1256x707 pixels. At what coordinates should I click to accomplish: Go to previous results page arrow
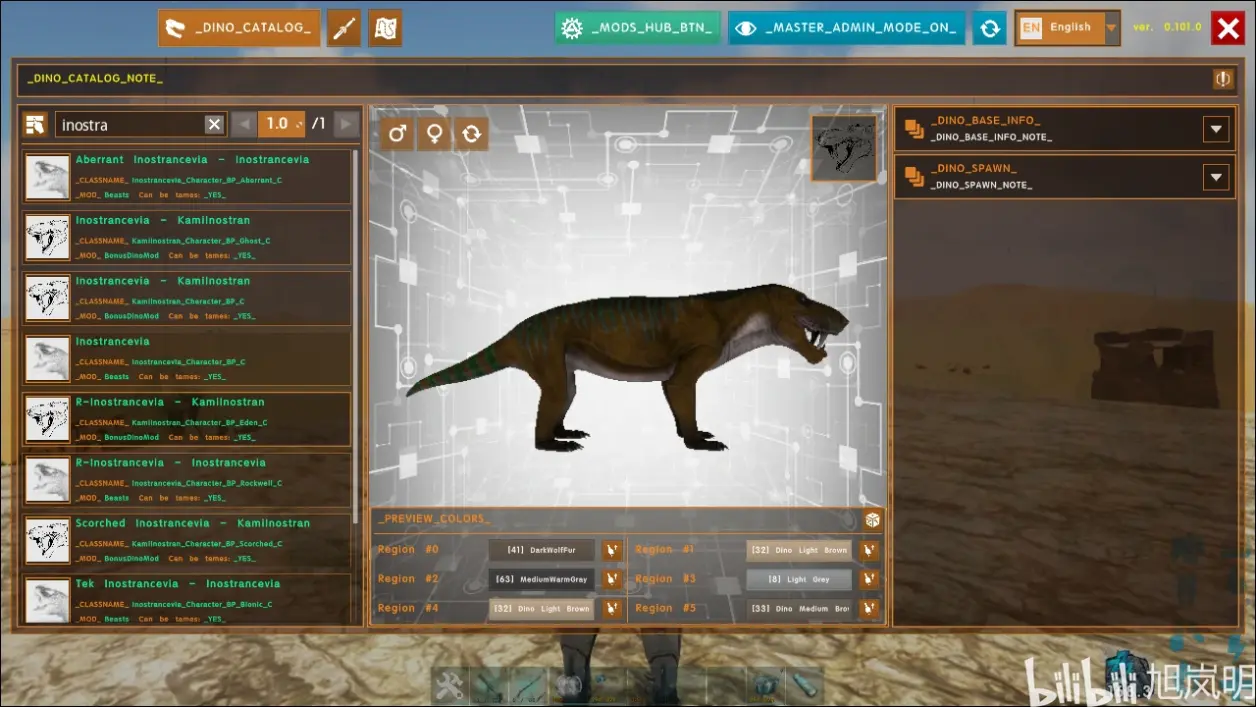(244, 124)
